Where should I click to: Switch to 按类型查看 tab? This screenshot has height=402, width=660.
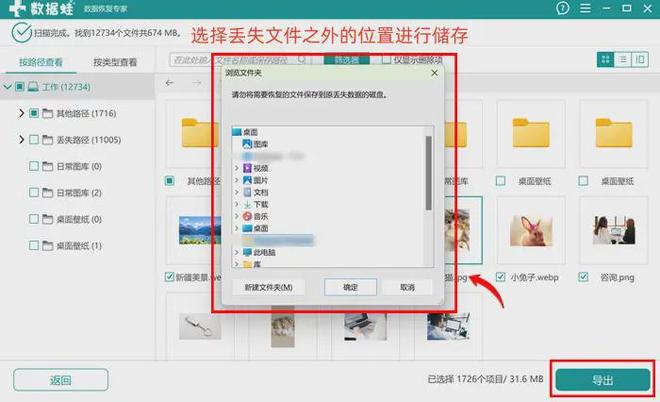[115, 62]
